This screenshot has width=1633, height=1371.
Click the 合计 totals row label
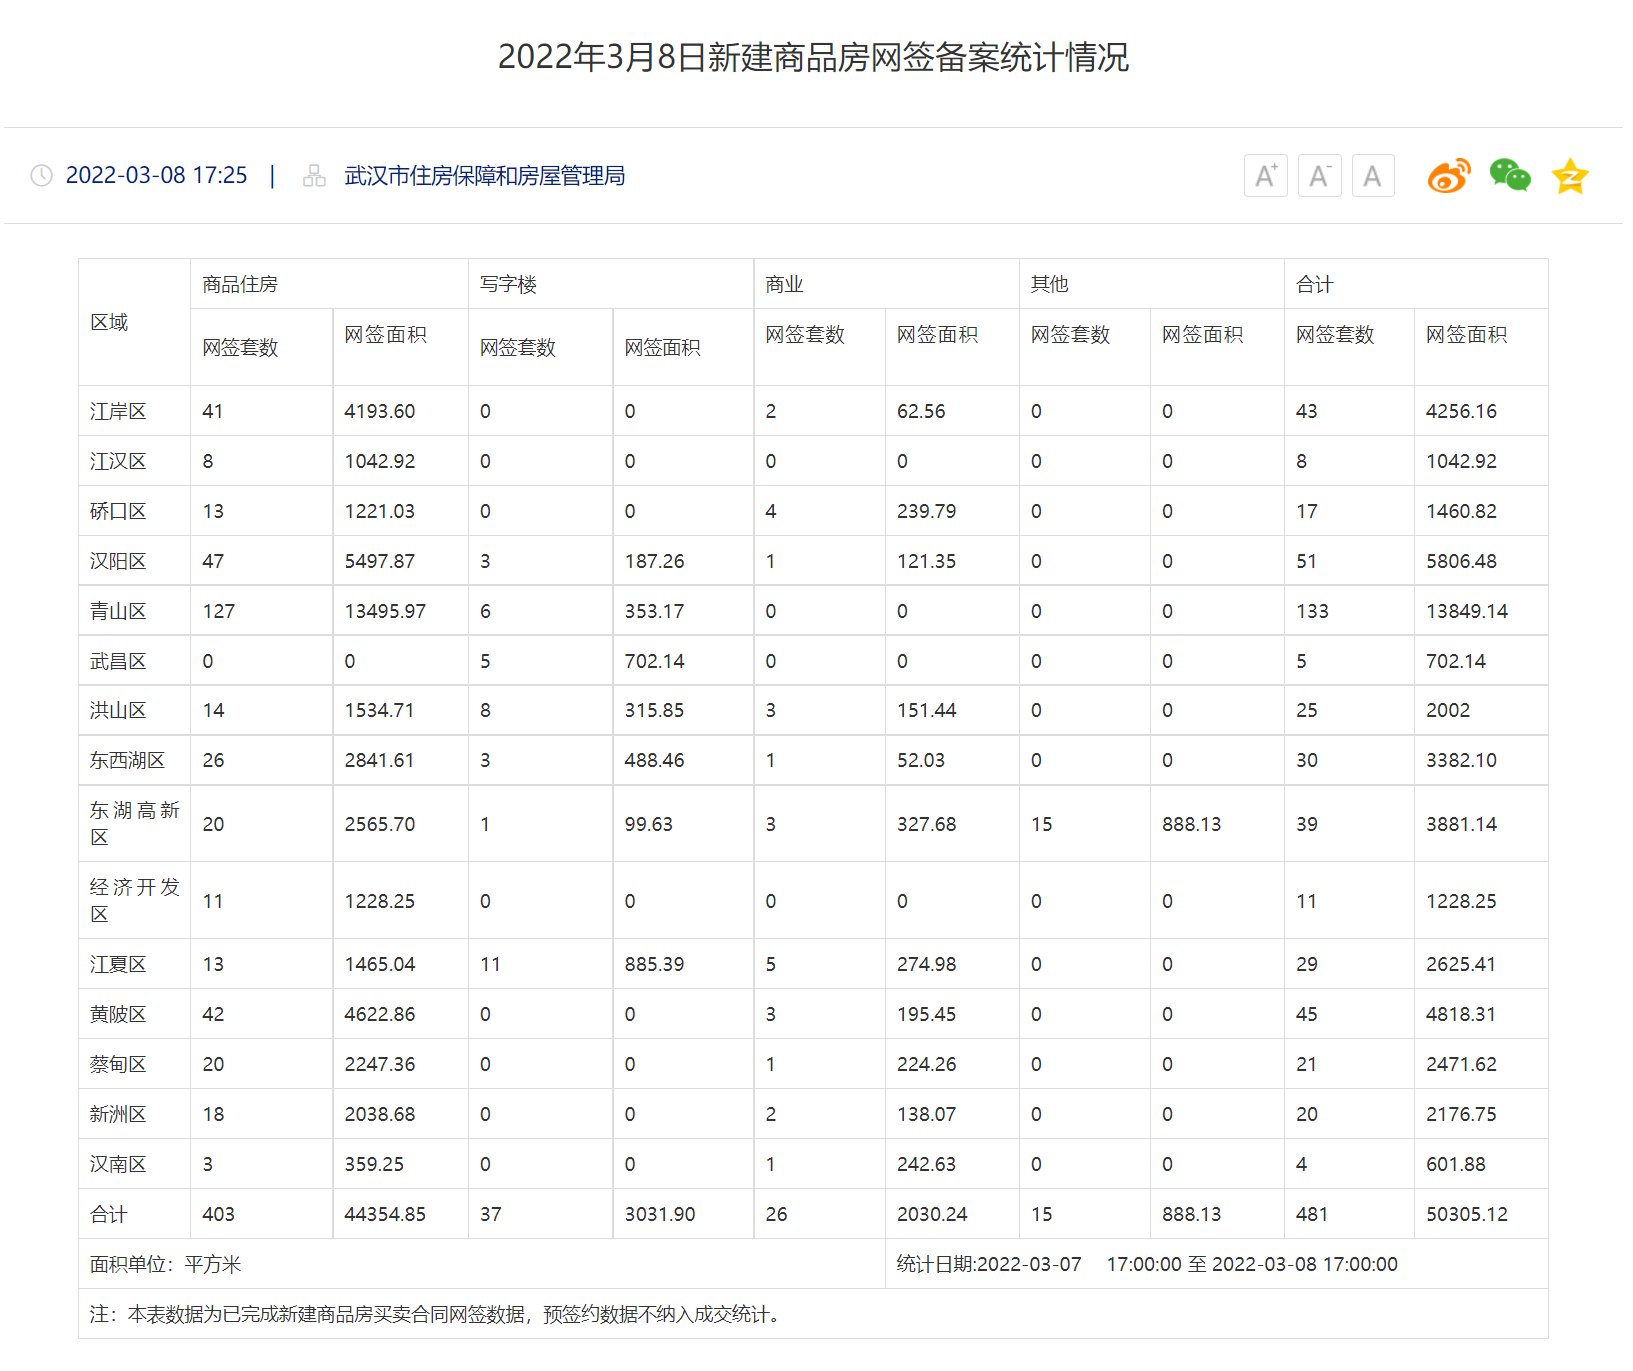pos(109,1214)
